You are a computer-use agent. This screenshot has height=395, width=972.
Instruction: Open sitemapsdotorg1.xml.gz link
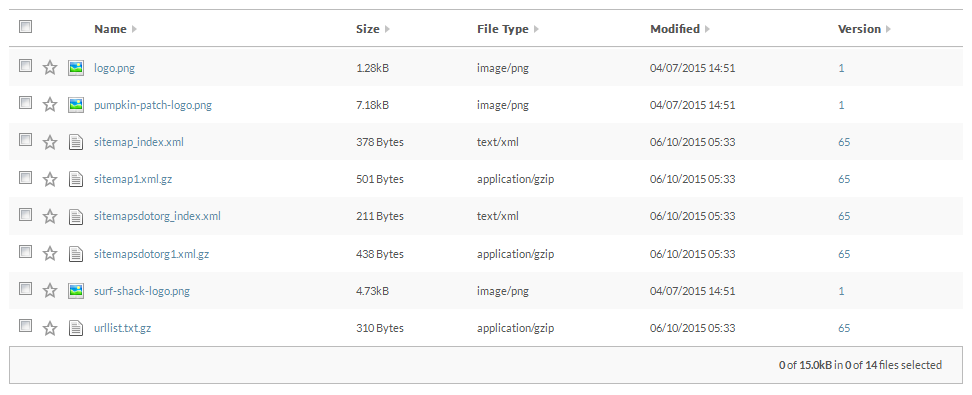(151, 254)
